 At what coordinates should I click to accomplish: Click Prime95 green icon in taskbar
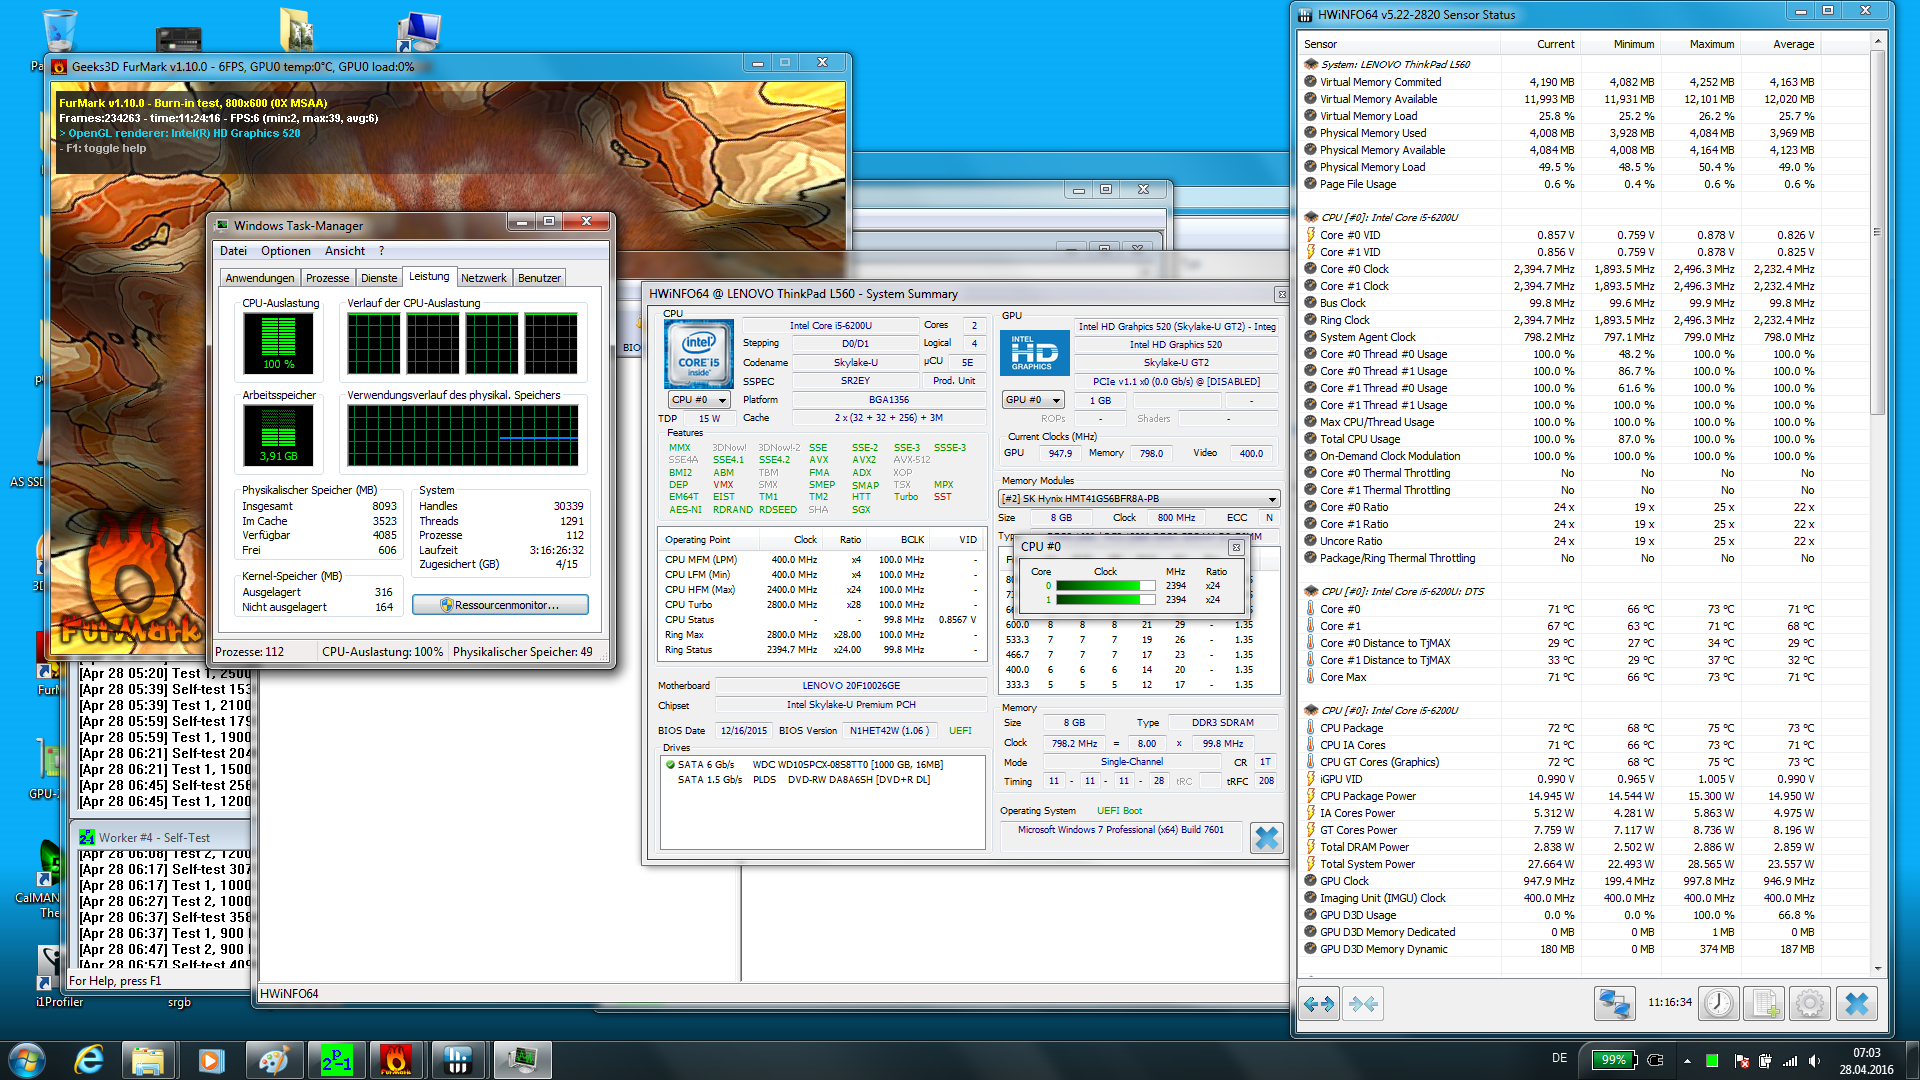(x=336, y=1059)
